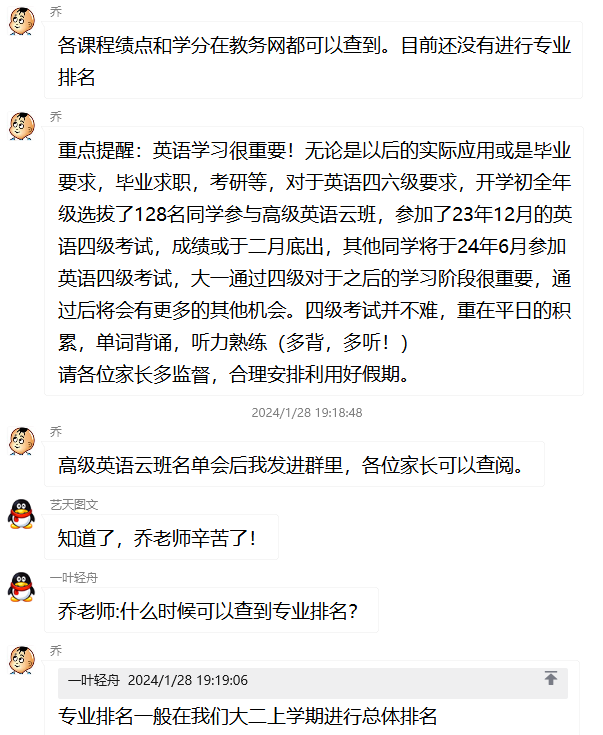This screenshot has height=735, width=603.
Task: Select the message 知道了，乔老师辛苦了！
Action: [158, 538]
